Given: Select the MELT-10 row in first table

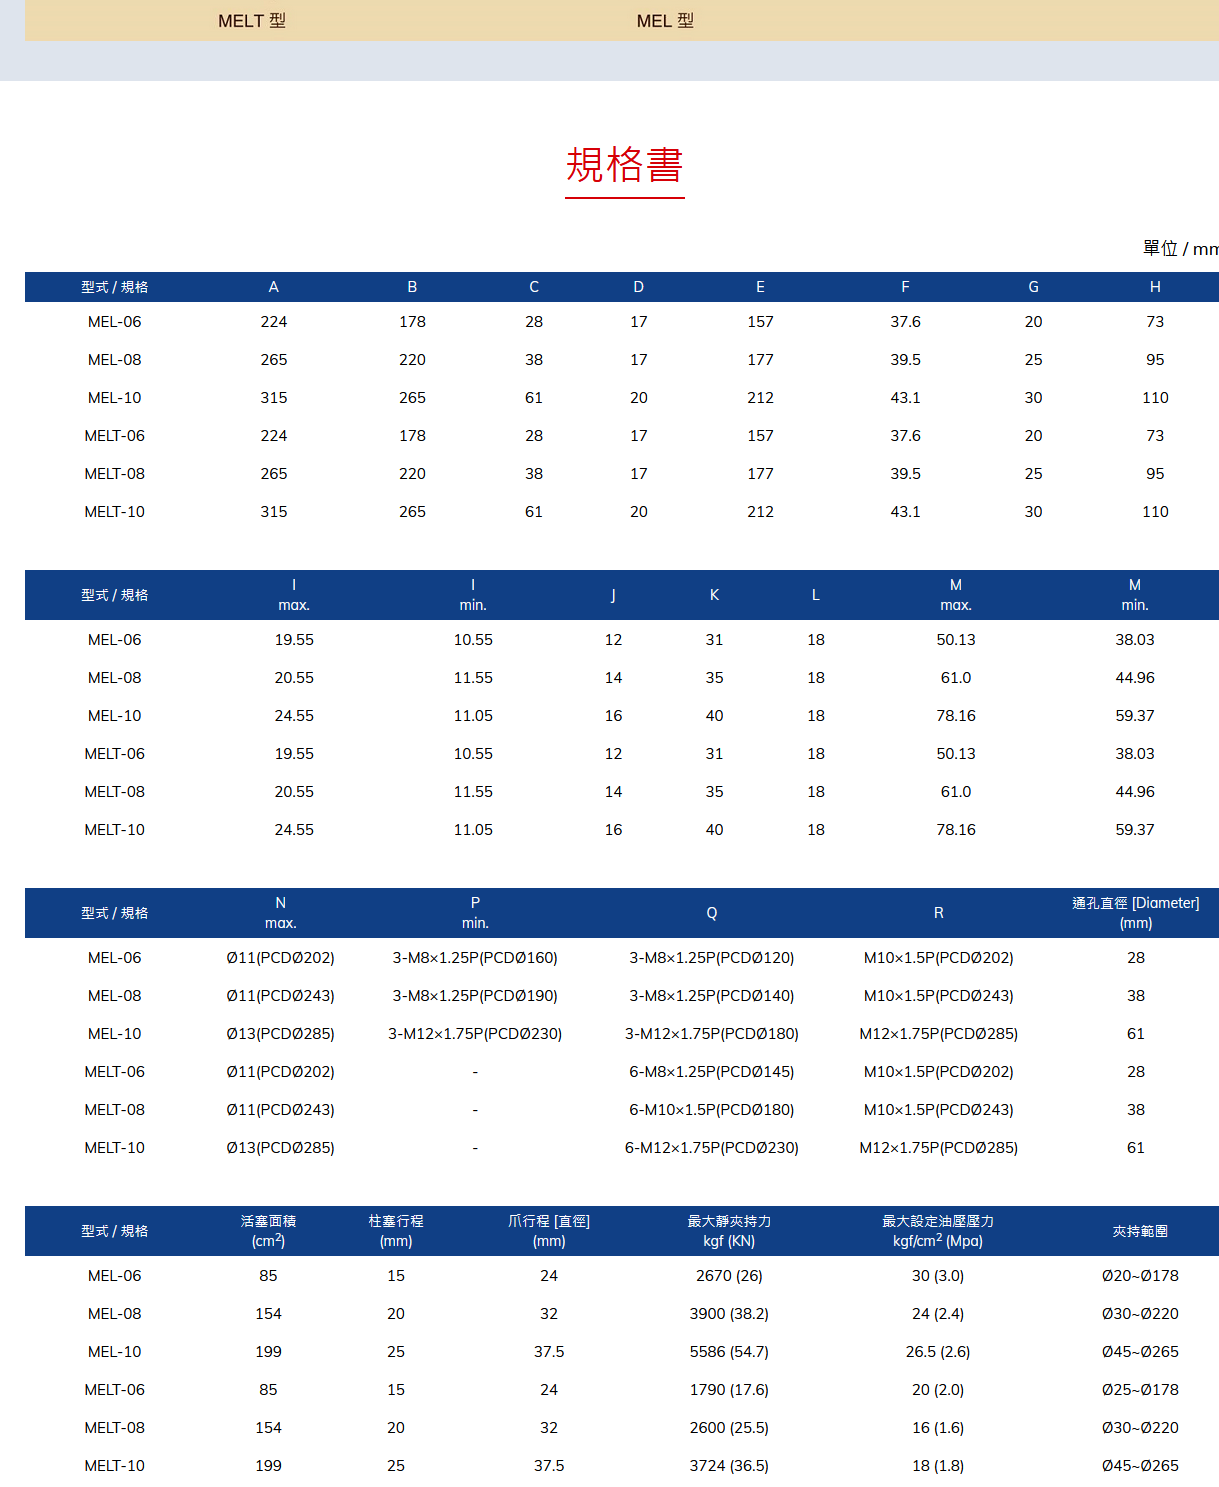Looking at the screenshot, I should pos(115,511).
